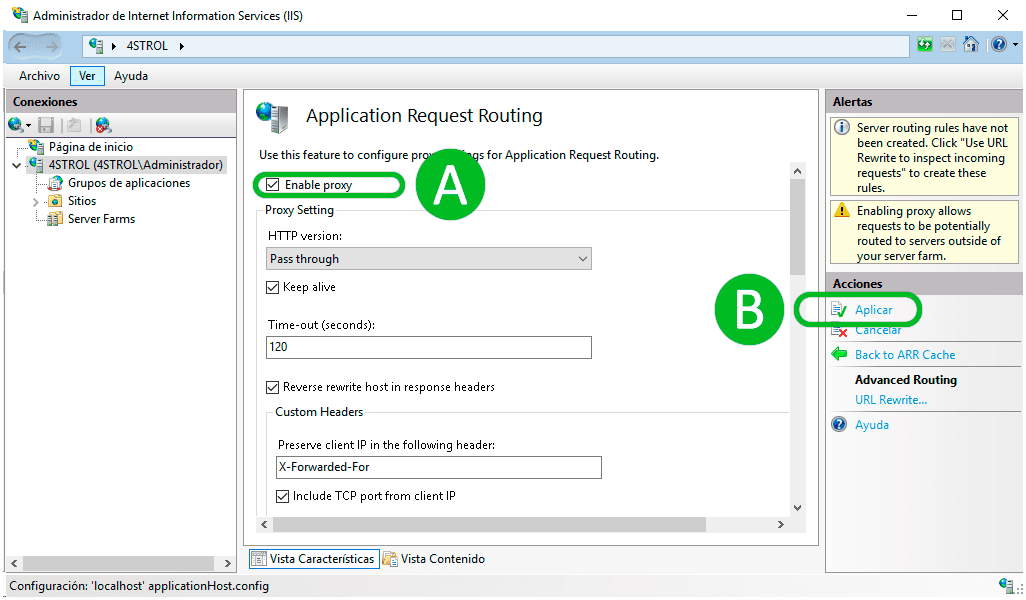1026x600 pixels.
Task: Expand the arrow after 4STROL breadcrumb
Action: click(x=181, y=46)
